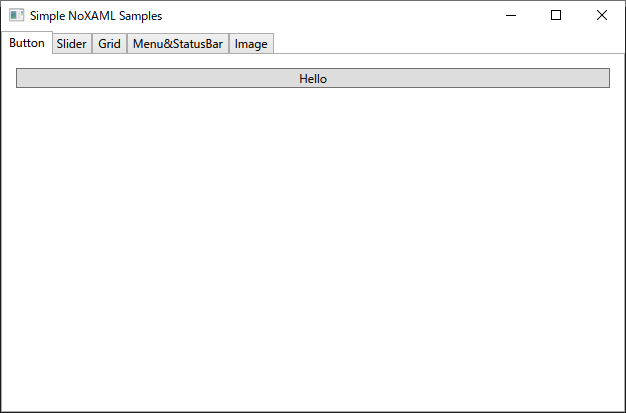
Task: Click empty content area below the Hello button
Action: pos(313,248)
